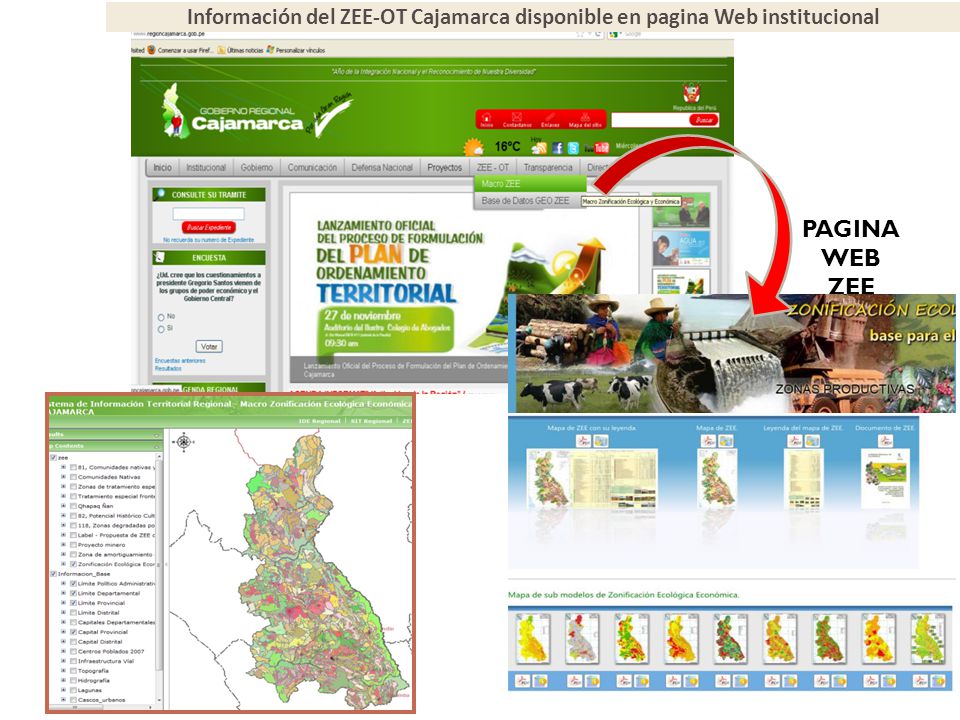Click the Buscar Expediente button
Image resolution: width=960 pixels, height=720 pixels.
pyautogui.click(x=209, y=227)
